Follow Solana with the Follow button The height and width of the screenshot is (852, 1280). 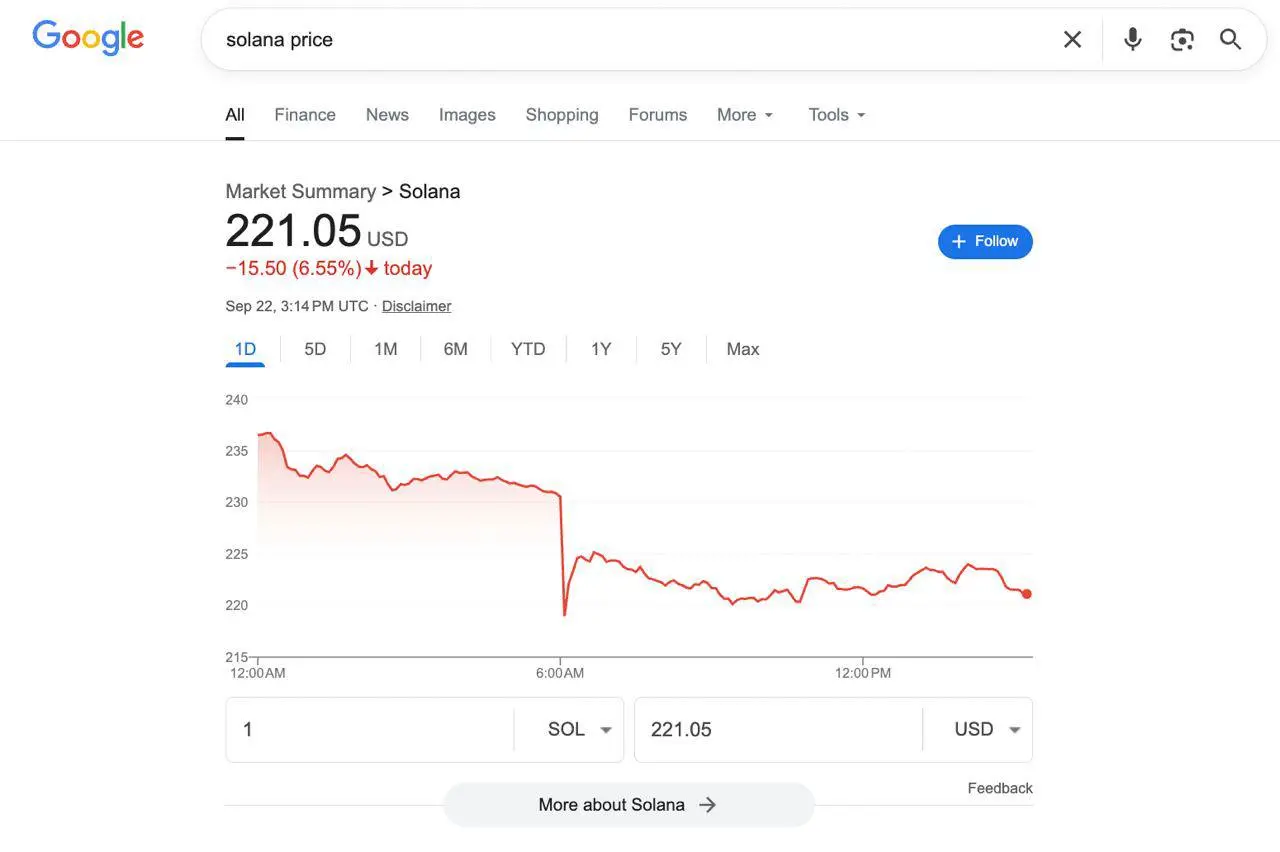click(x=985, y=241)
